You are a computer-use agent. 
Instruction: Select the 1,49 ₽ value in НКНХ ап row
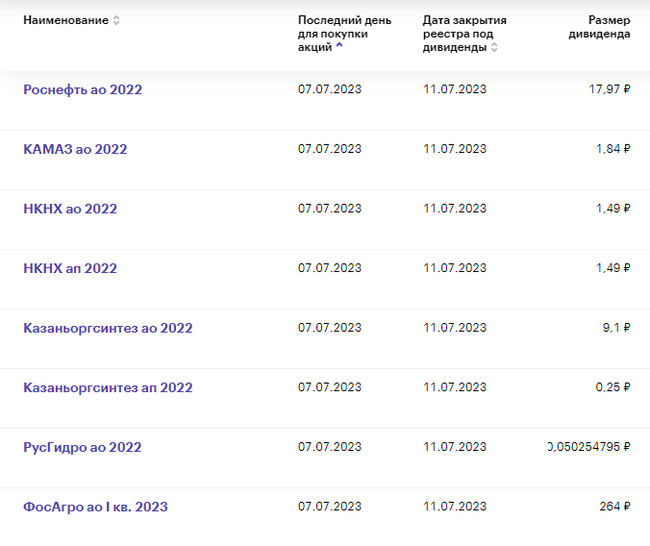click(x=613, y=268)
